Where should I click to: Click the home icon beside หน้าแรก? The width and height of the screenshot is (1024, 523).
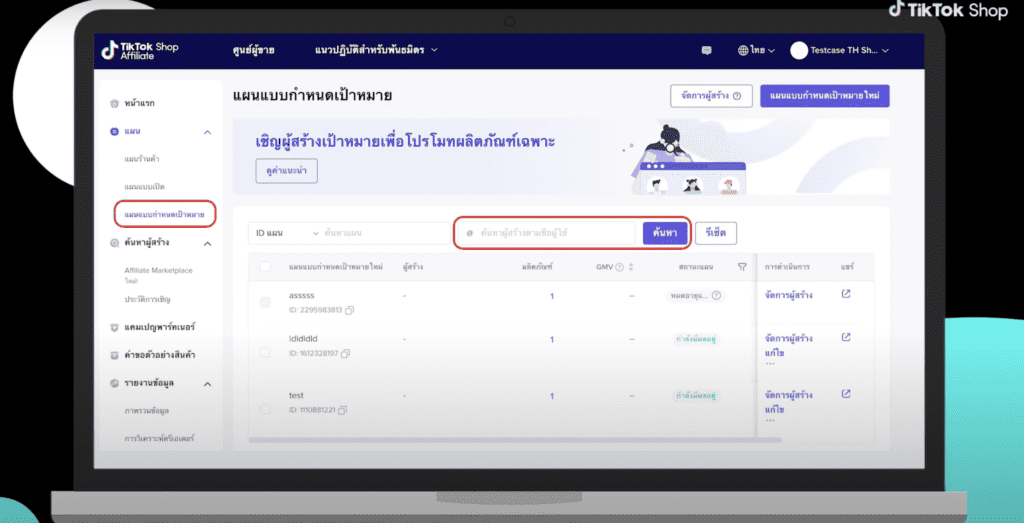(x=114, y=103)
